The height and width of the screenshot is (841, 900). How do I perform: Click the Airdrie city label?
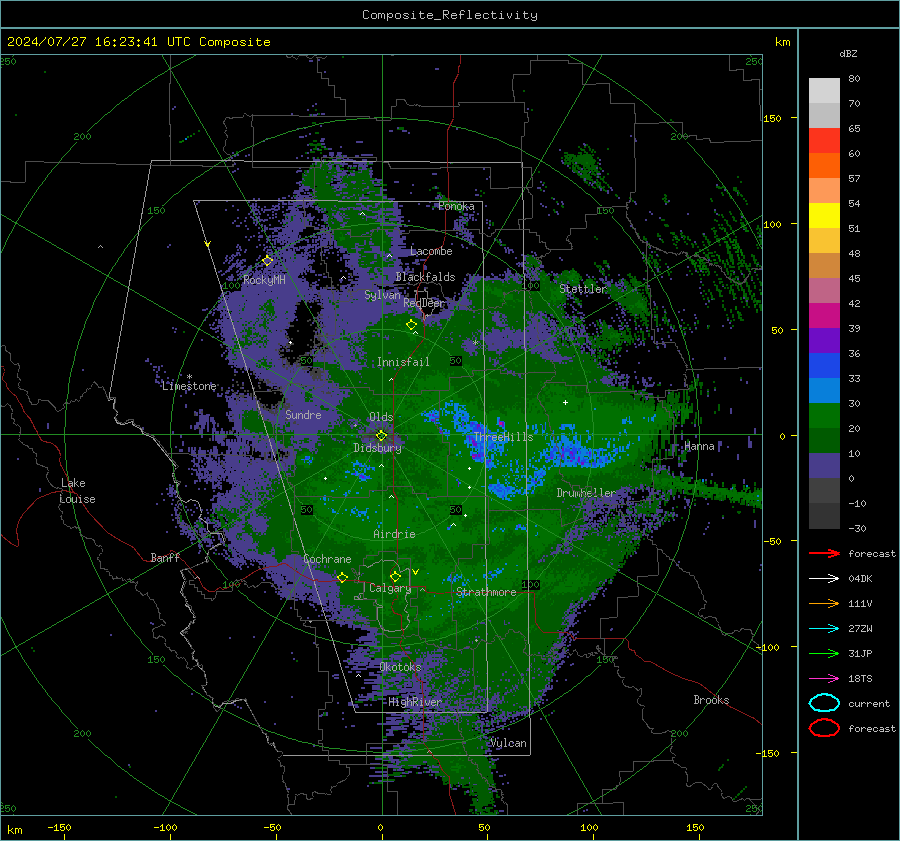click(394, 534)
